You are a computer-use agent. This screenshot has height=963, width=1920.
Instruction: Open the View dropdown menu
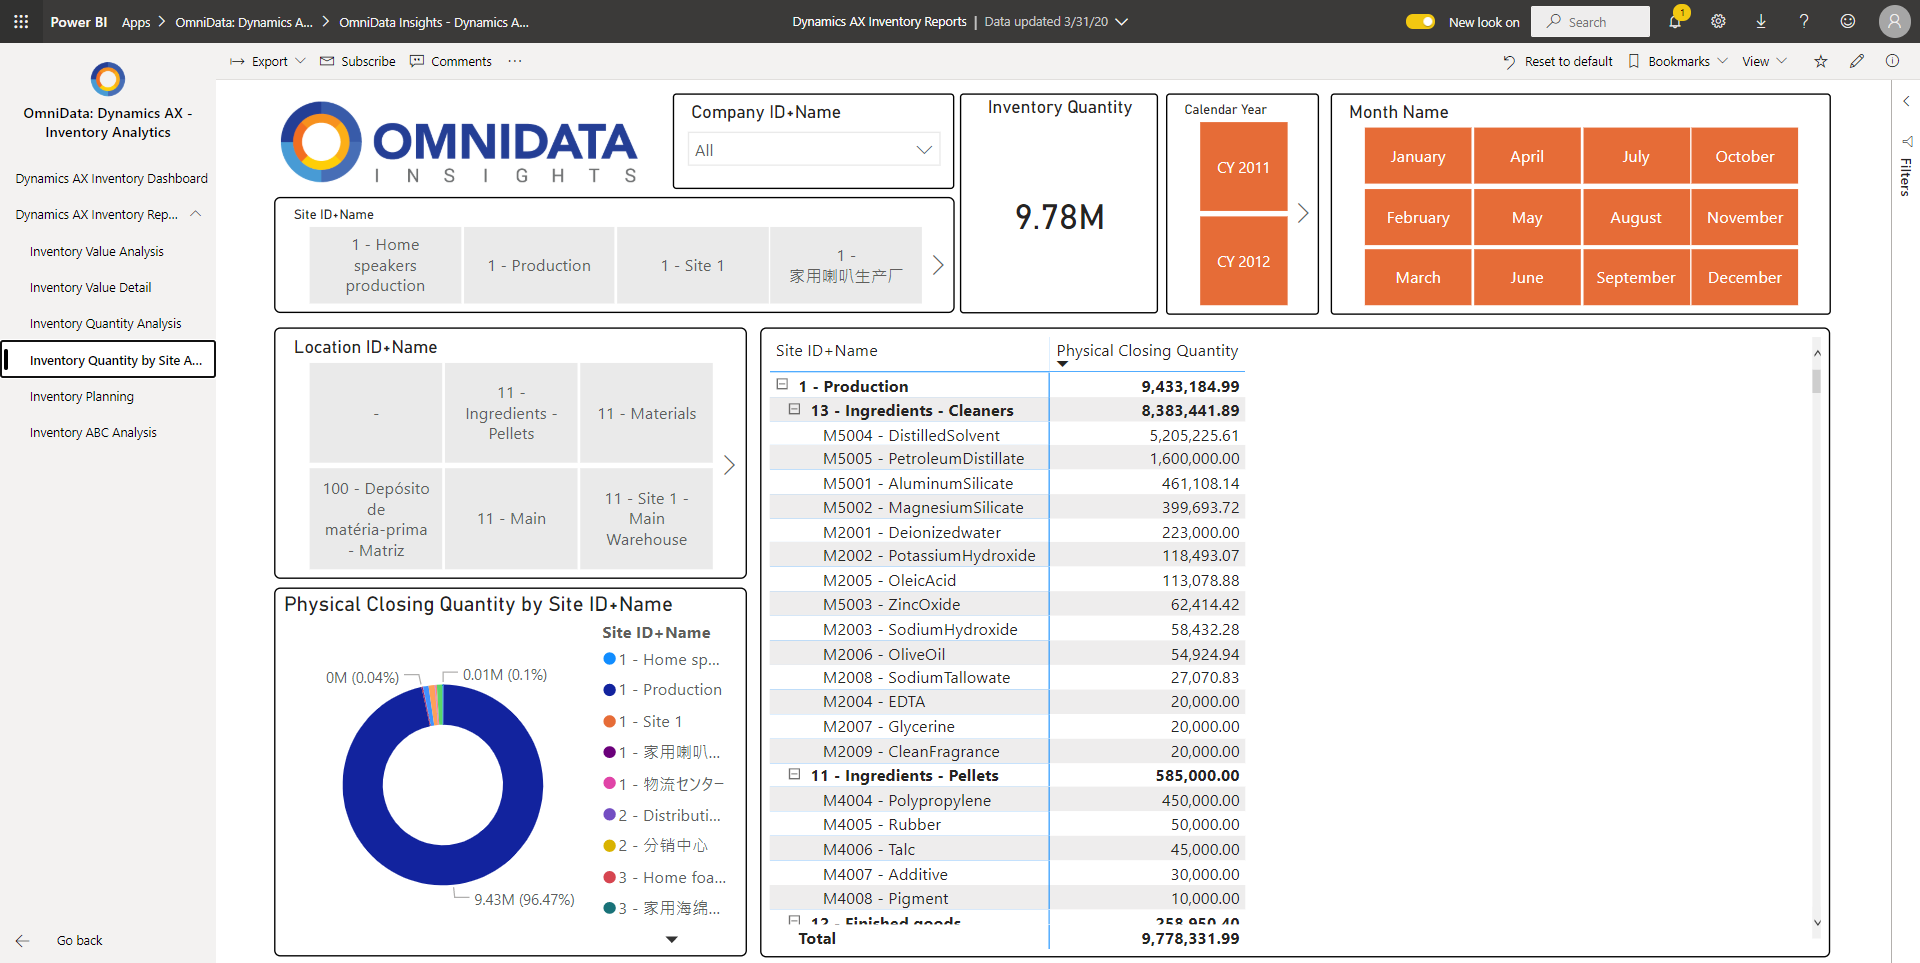point(1764,61)
